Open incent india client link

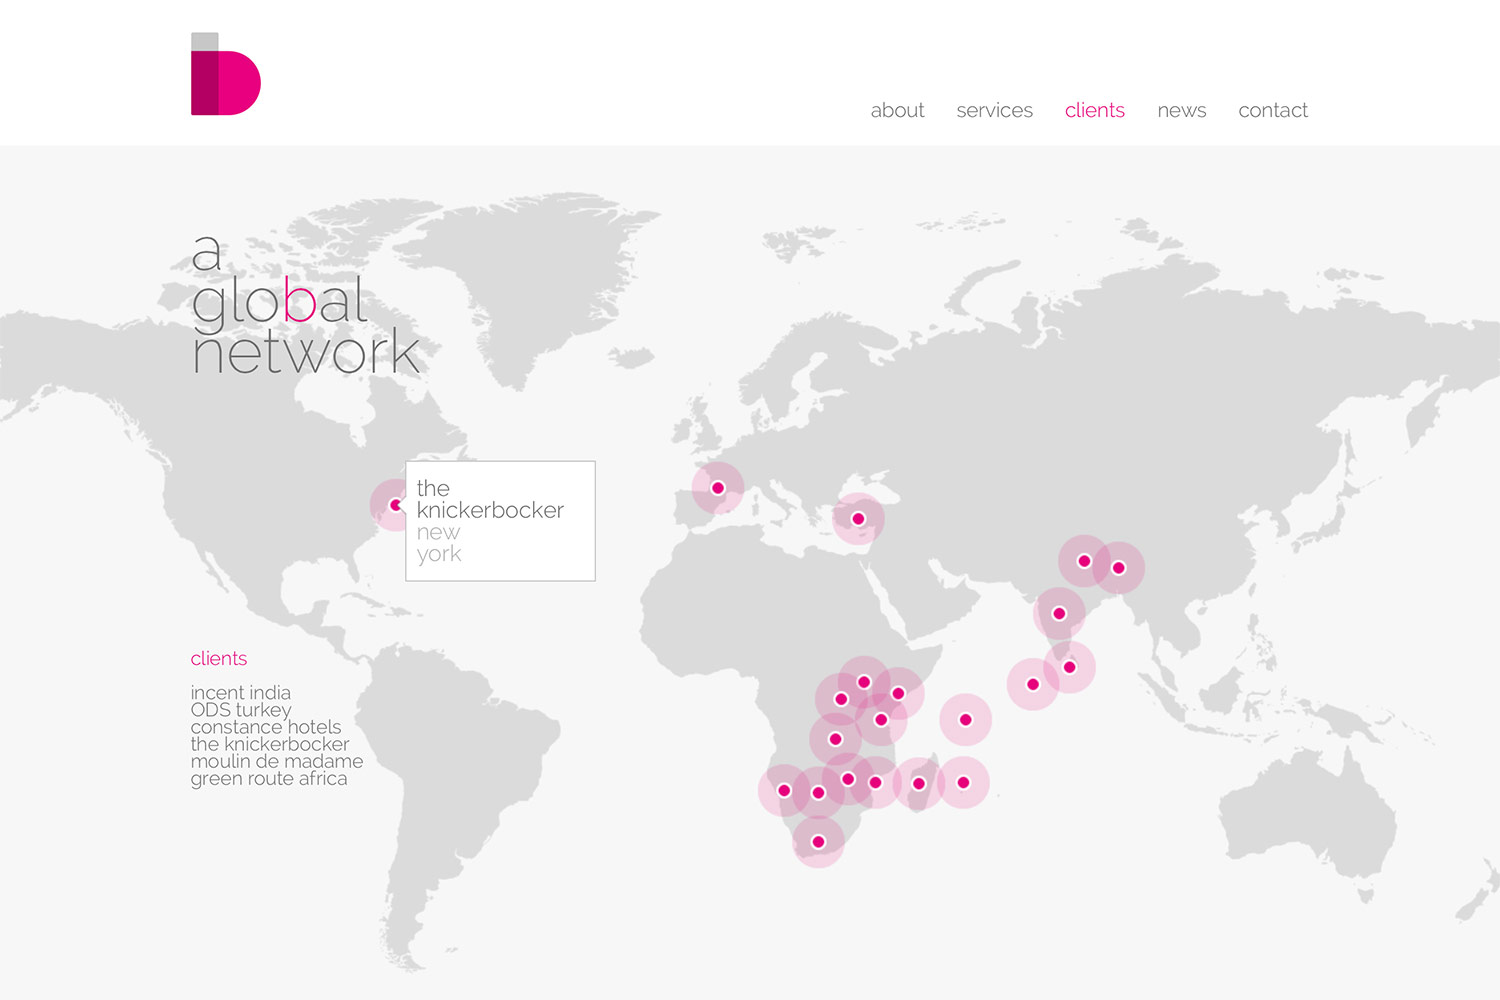tap(241, 692)
